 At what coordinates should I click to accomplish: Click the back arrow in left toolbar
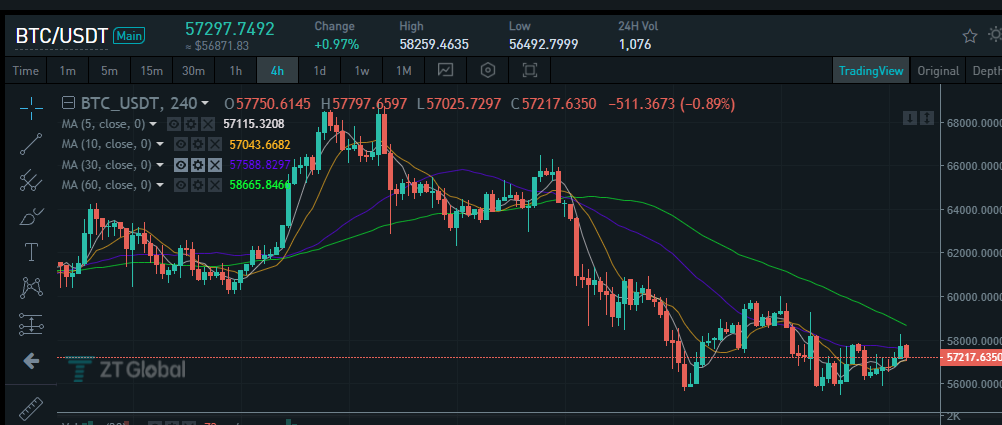pos(31,361)
